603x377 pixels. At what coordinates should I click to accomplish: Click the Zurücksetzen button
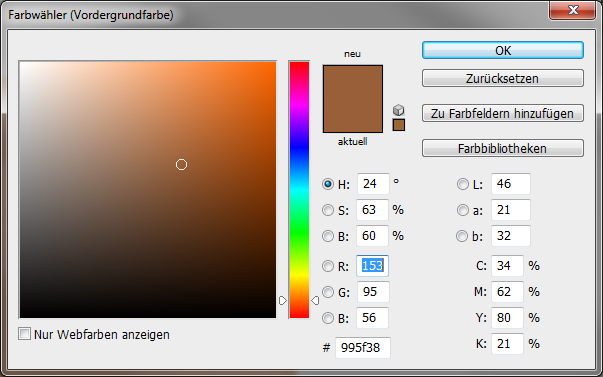[503, 78]
